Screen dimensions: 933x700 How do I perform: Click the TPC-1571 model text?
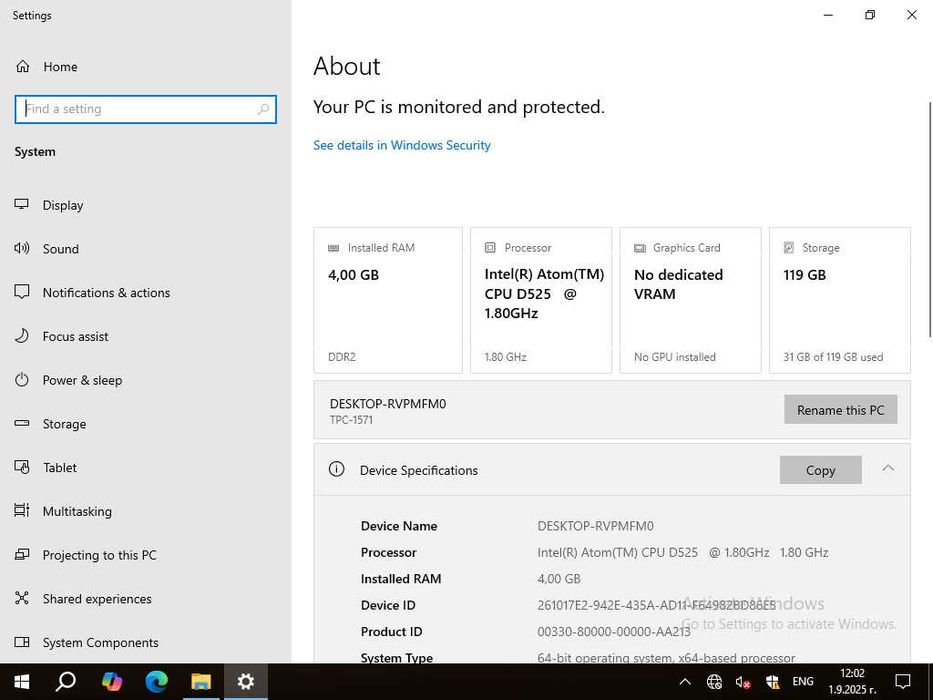pos(351,420)
